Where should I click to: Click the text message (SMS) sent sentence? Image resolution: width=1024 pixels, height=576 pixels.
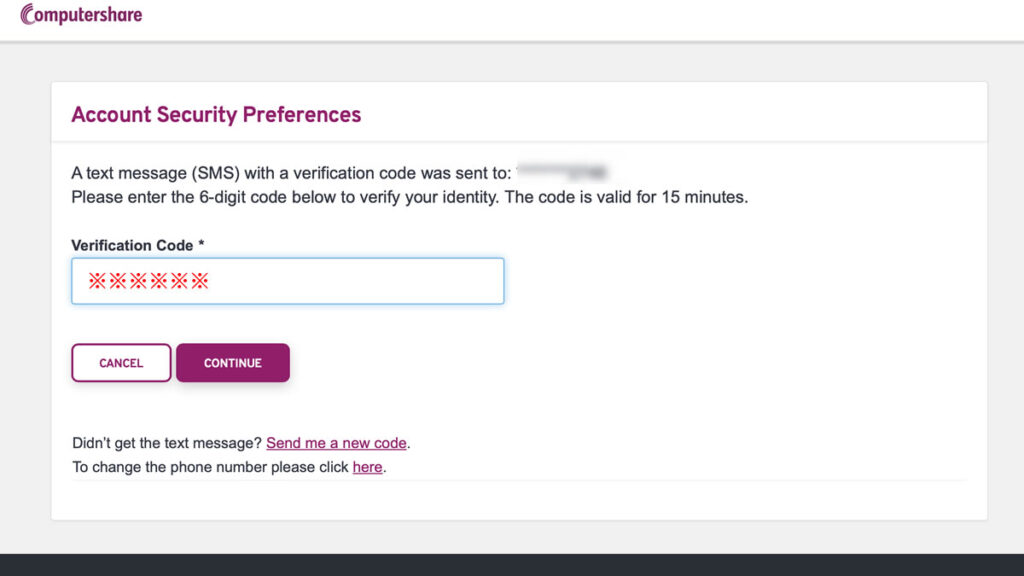pos(291,173)
